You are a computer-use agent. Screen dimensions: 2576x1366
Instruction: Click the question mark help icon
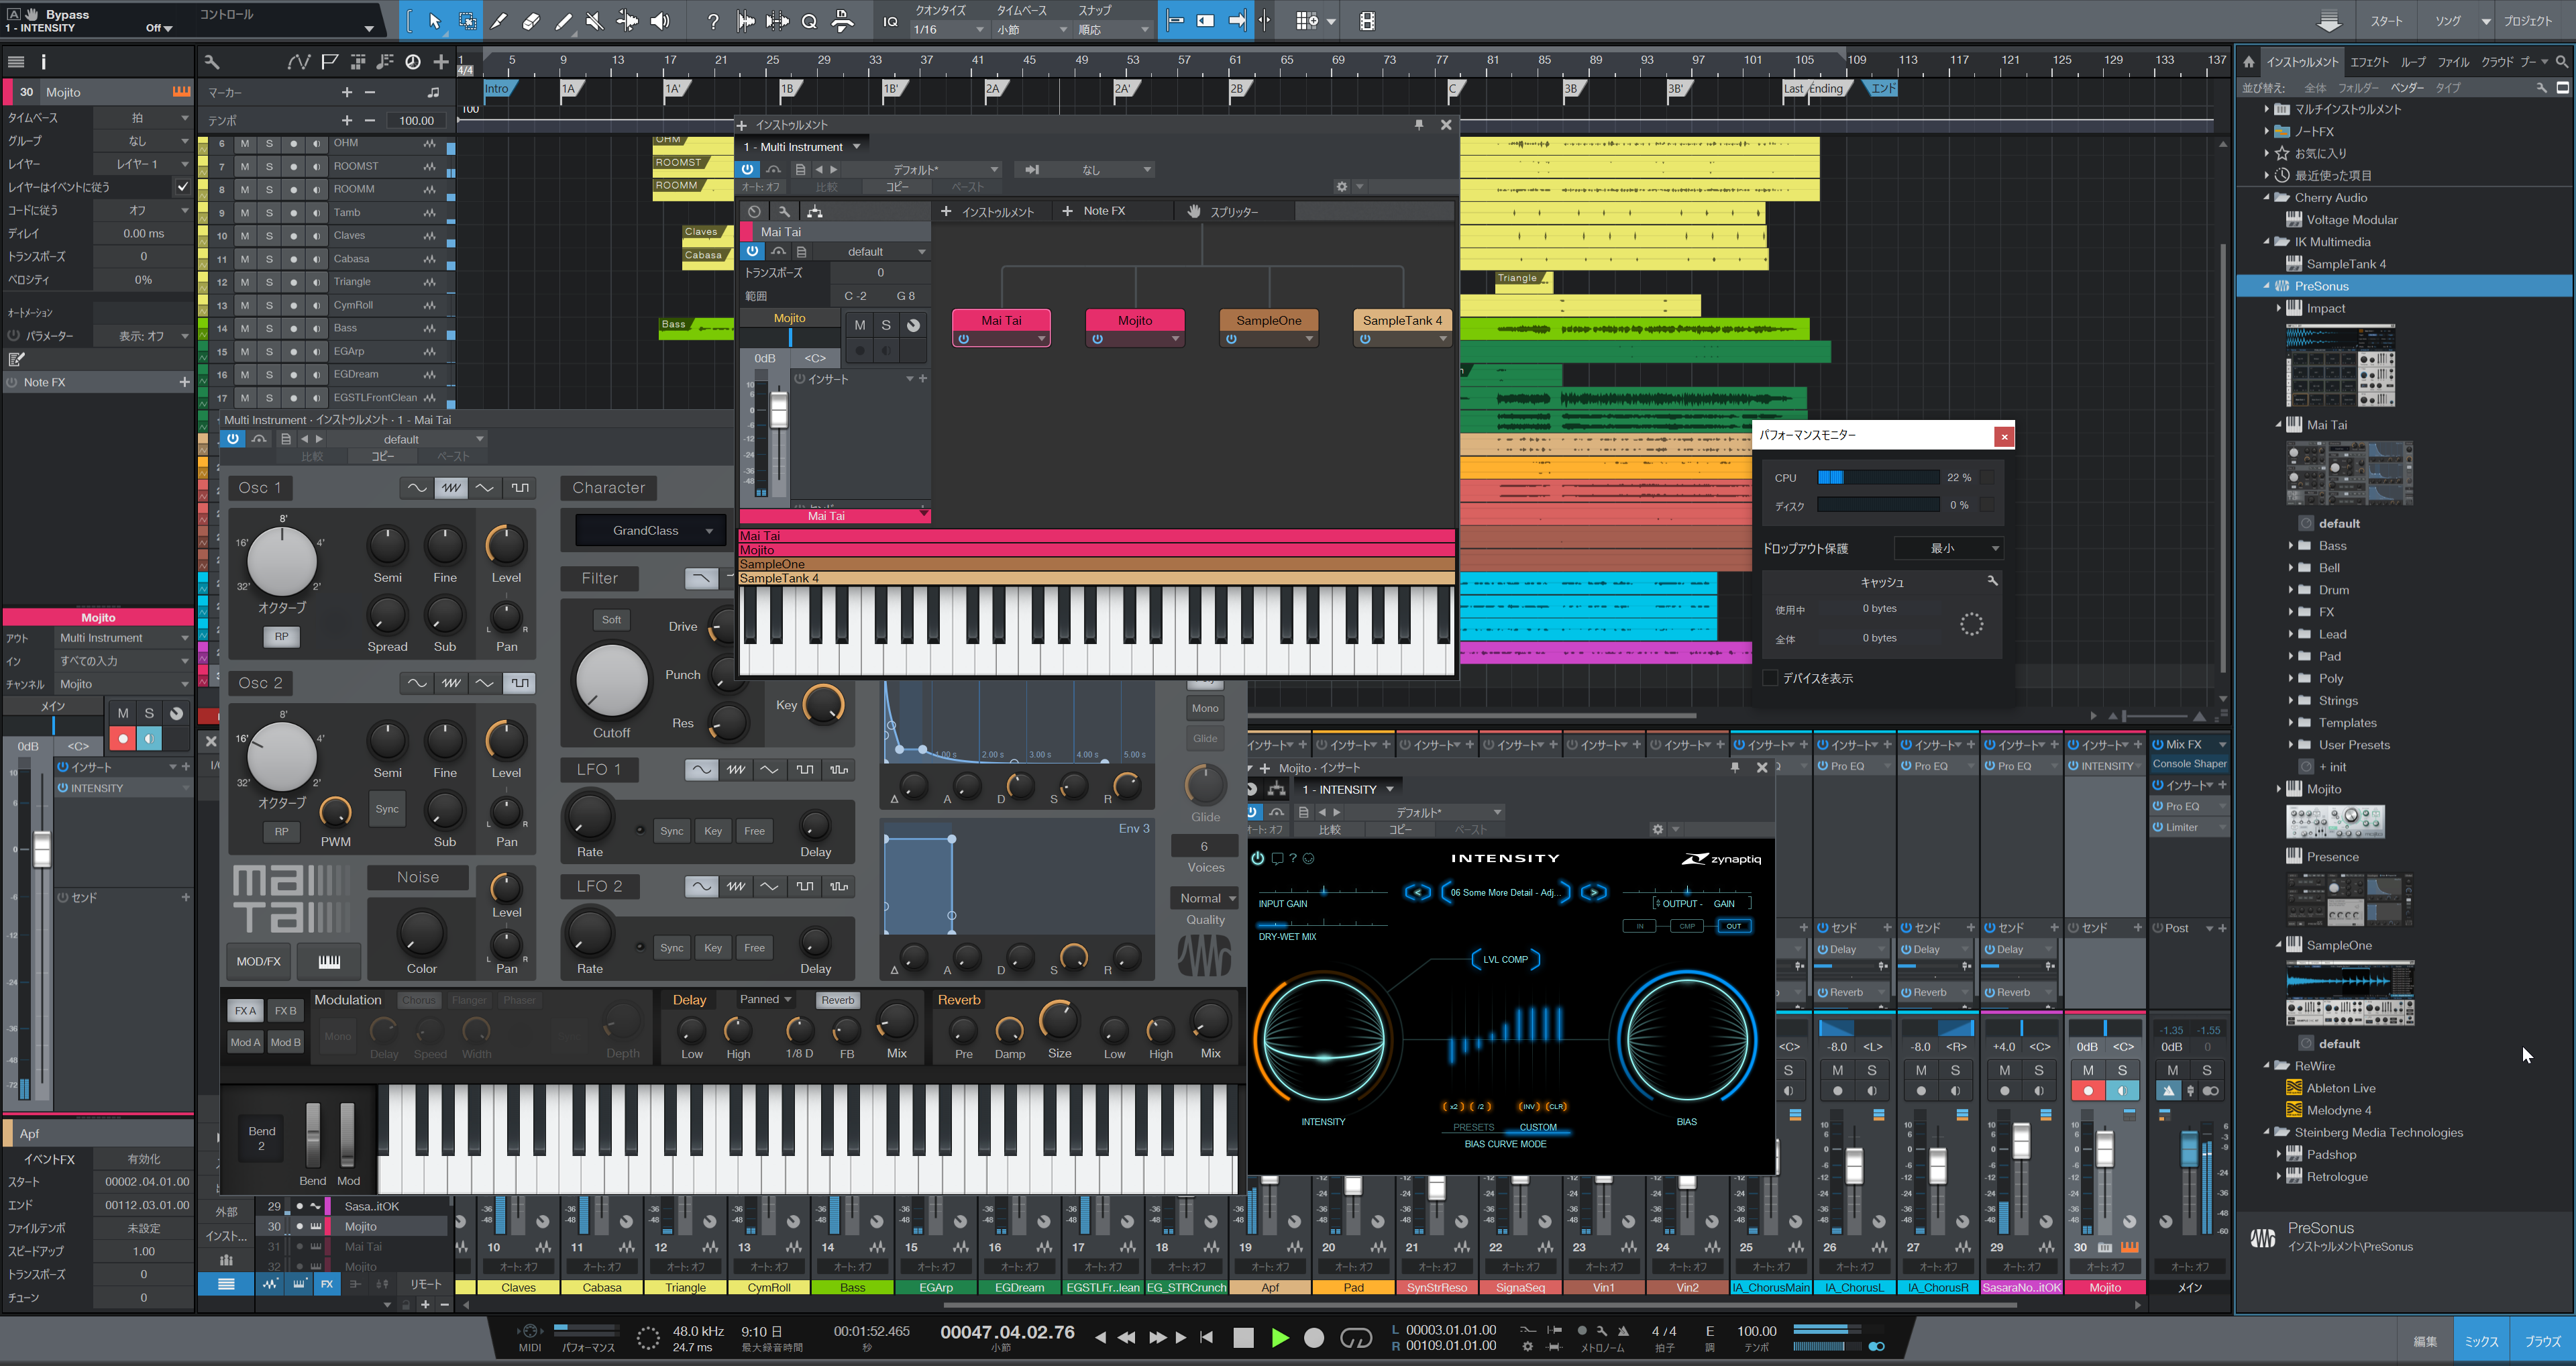[x=713, y=20]
